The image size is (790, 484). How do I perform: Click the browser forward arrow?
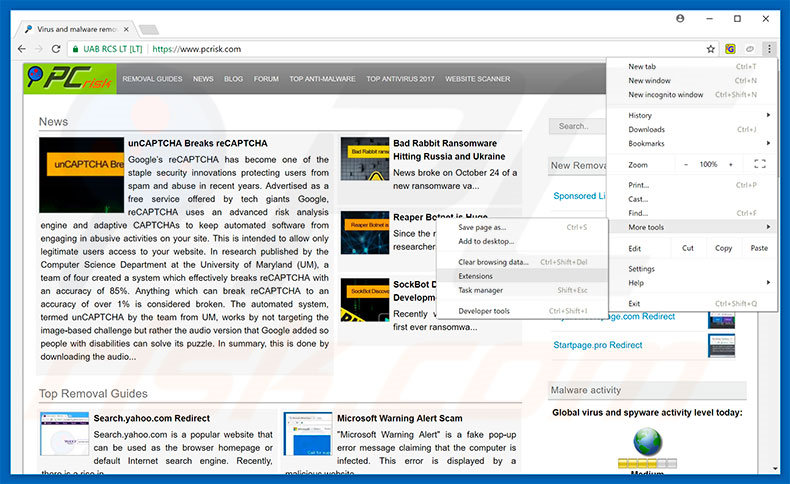tap(39, 49)
